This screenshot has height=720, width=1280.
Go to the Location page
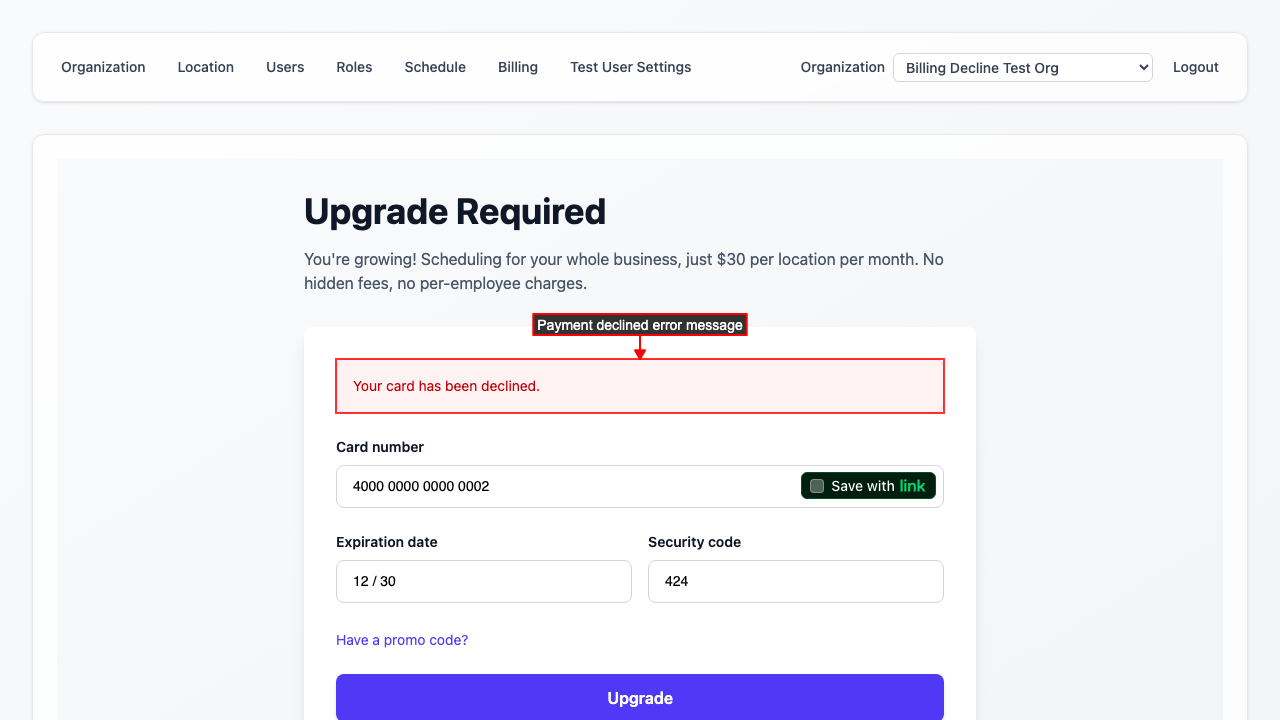(x=206, y=67)
